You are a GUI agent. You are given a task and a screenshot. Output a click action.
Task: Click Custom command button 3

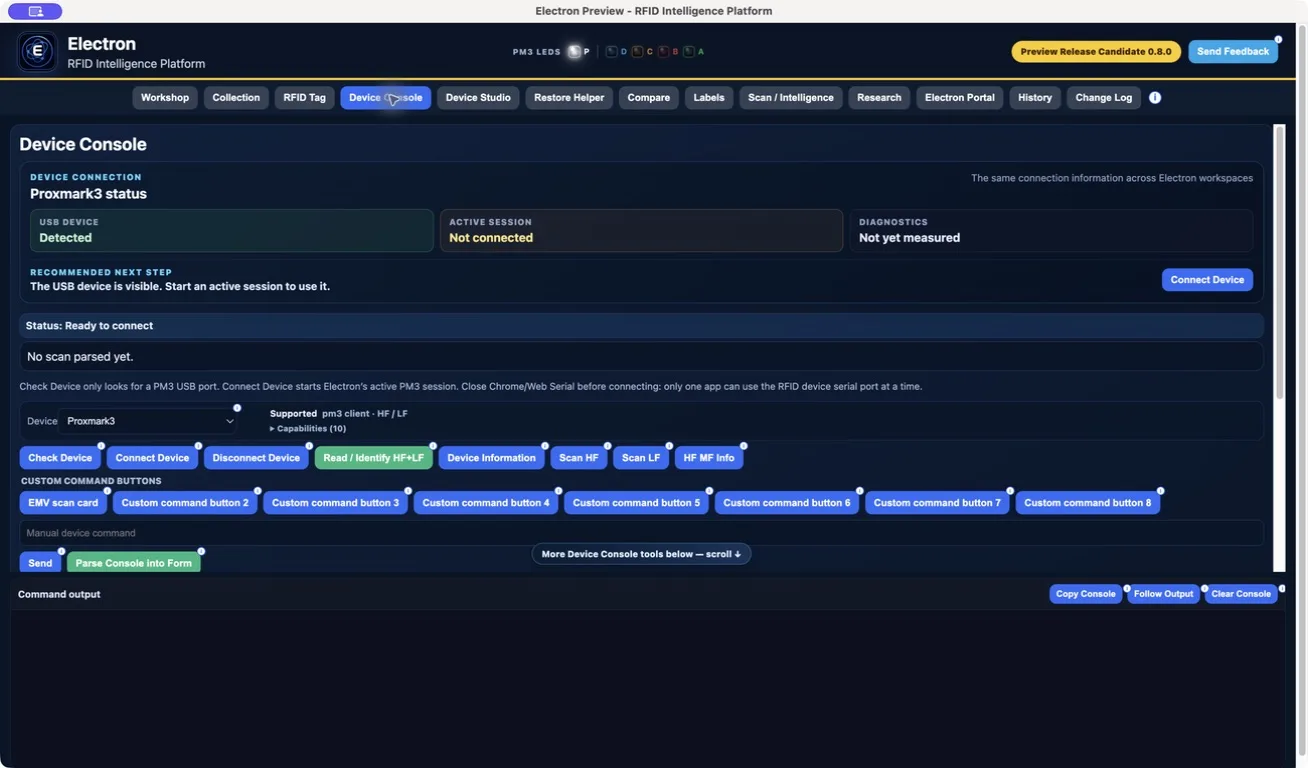pos(336,503)
